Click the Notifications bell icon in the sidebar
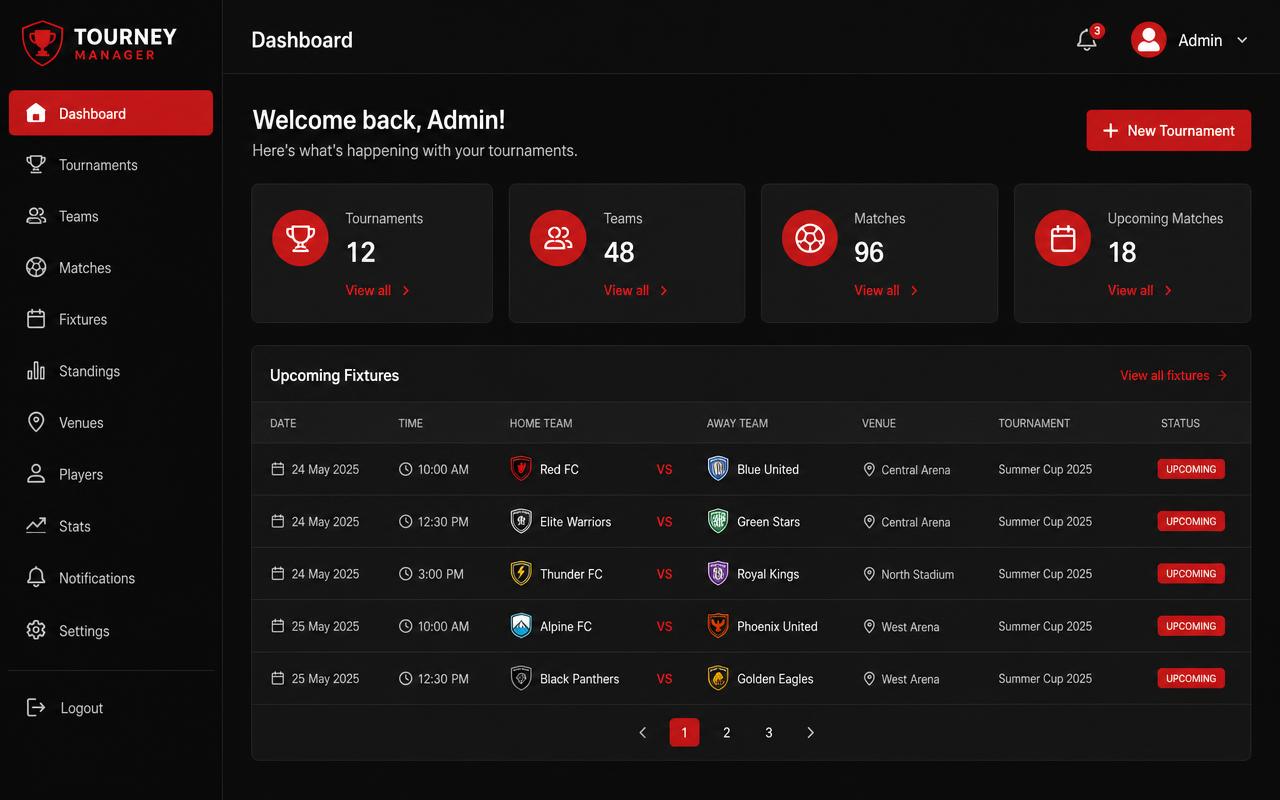 36,578
